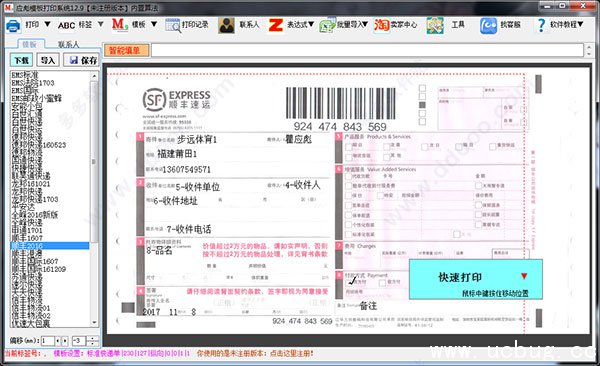
Task: Click the contacts person silhouette icon
Action: click(x=226, y=25)
